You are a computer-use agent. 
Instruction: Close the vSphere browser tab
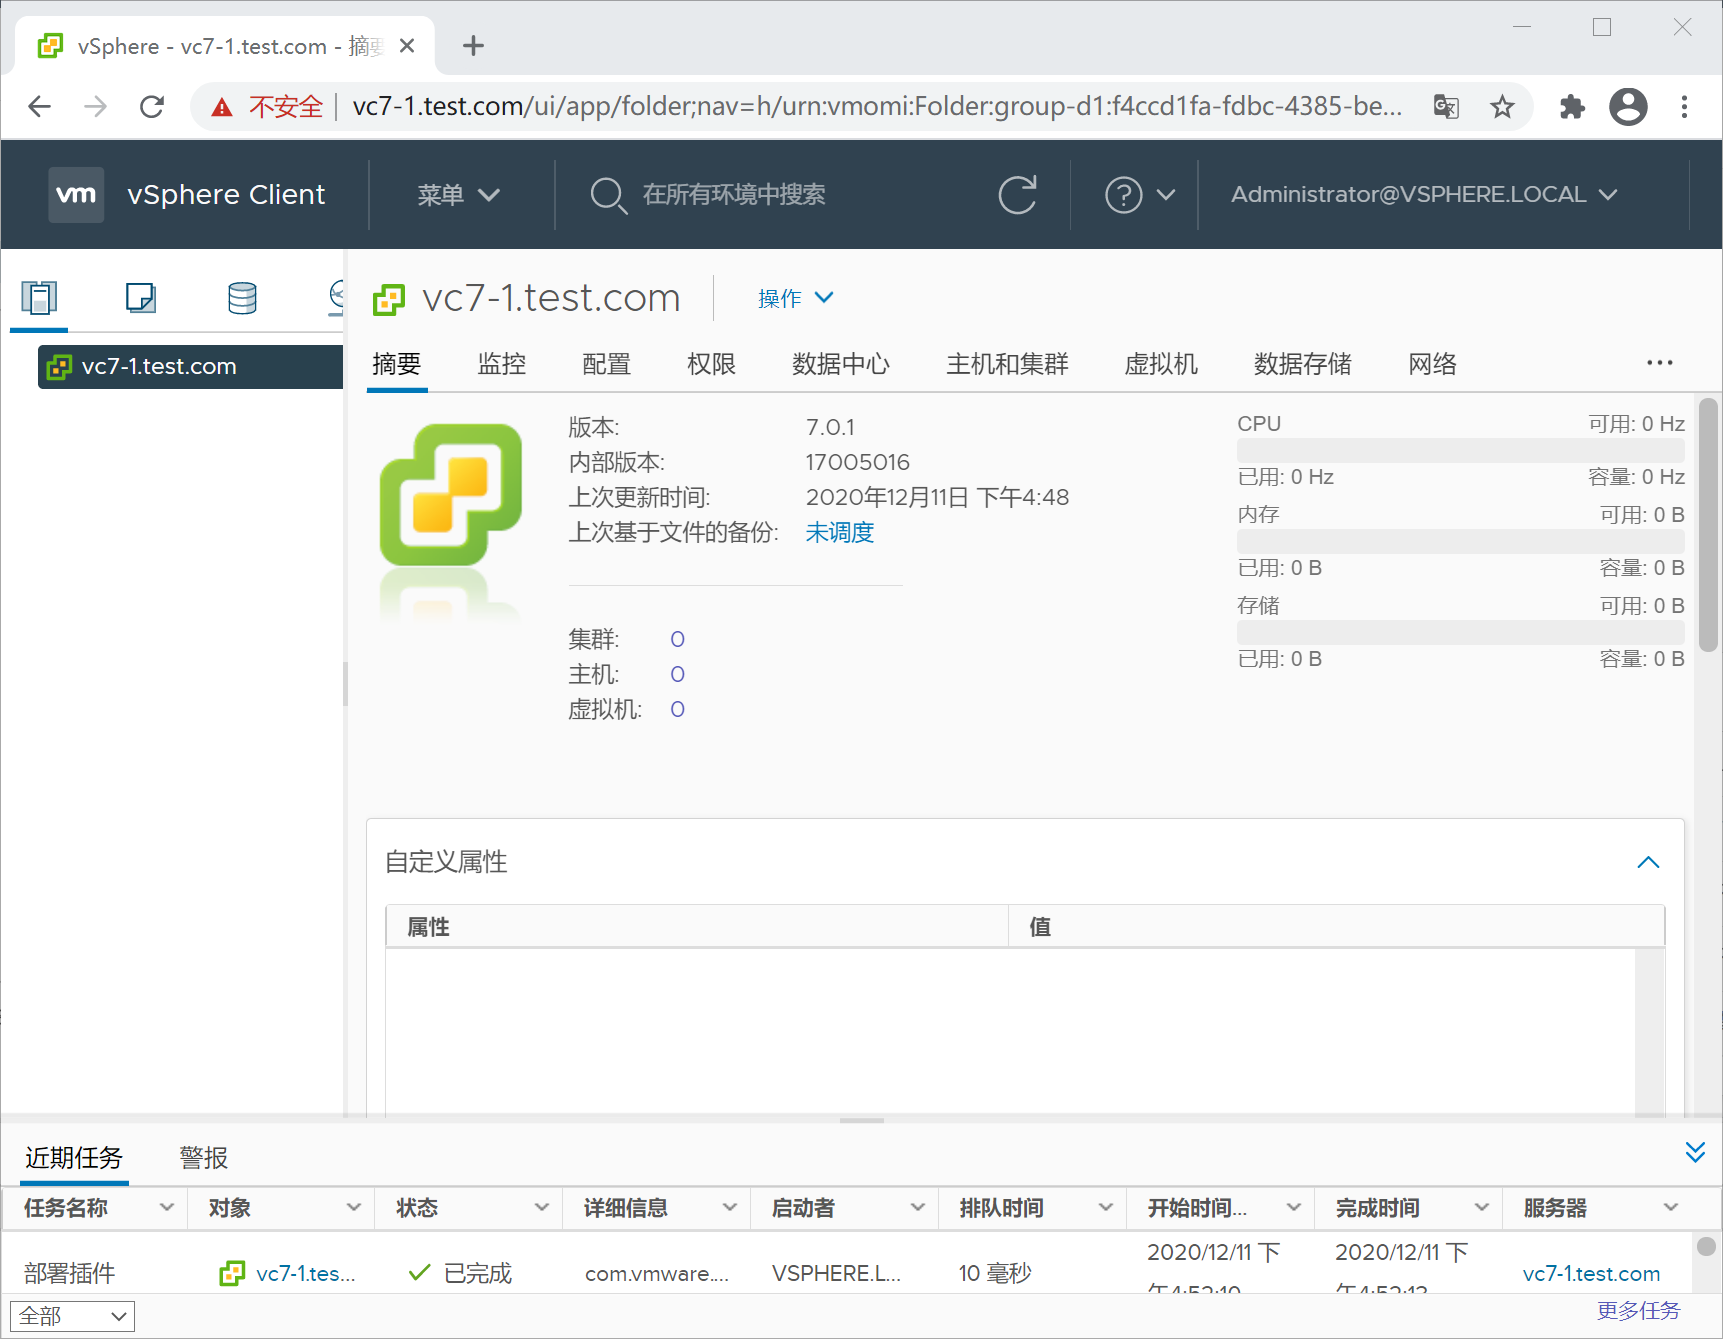click(x=407, y=46)
